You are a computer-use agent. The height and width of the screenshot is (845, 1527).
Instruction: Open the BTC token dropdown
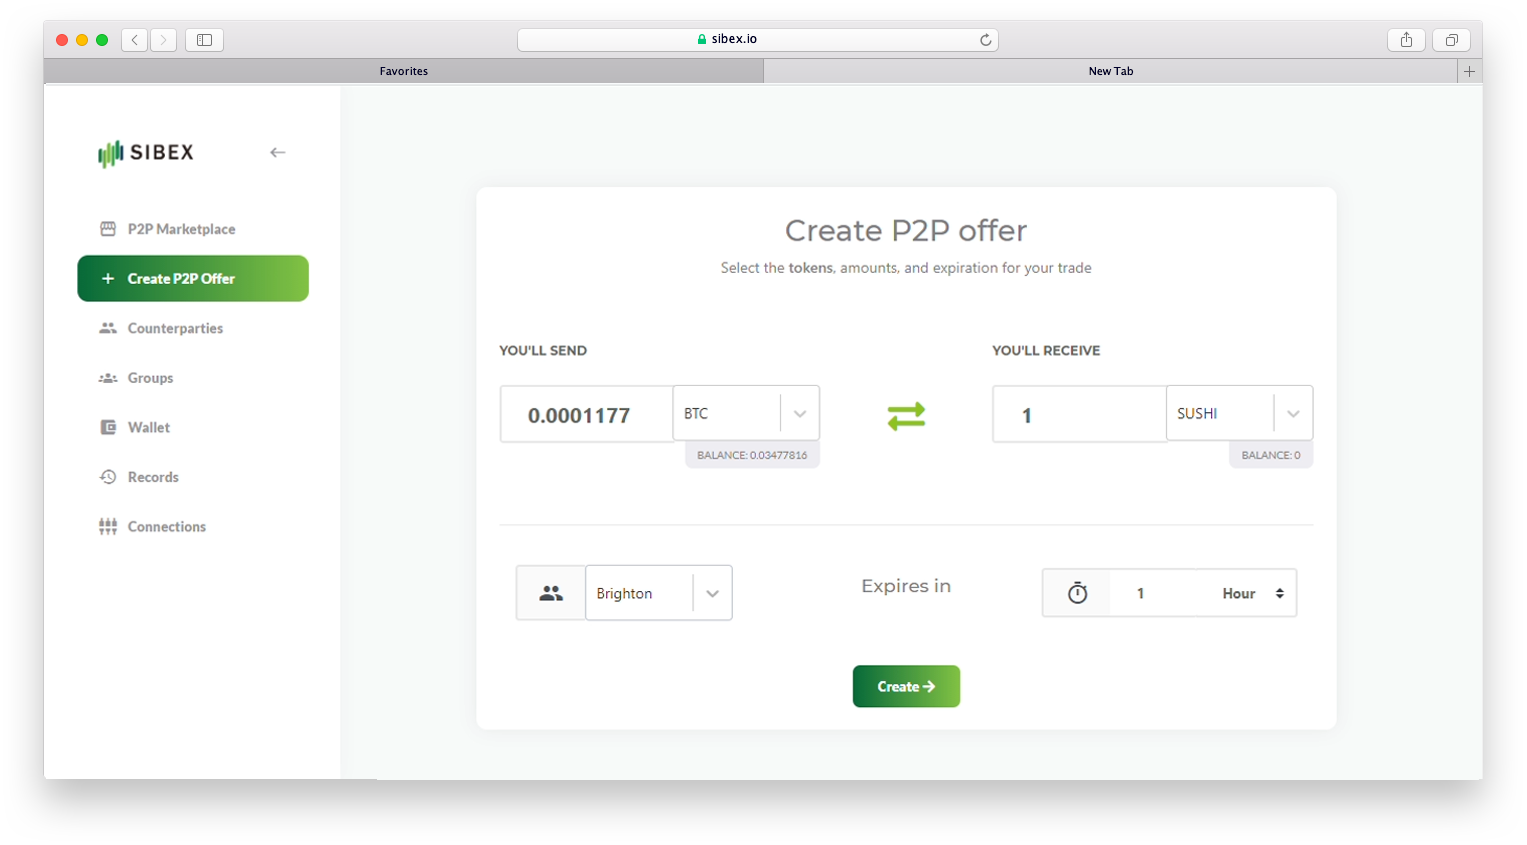(x=799, y=414)
